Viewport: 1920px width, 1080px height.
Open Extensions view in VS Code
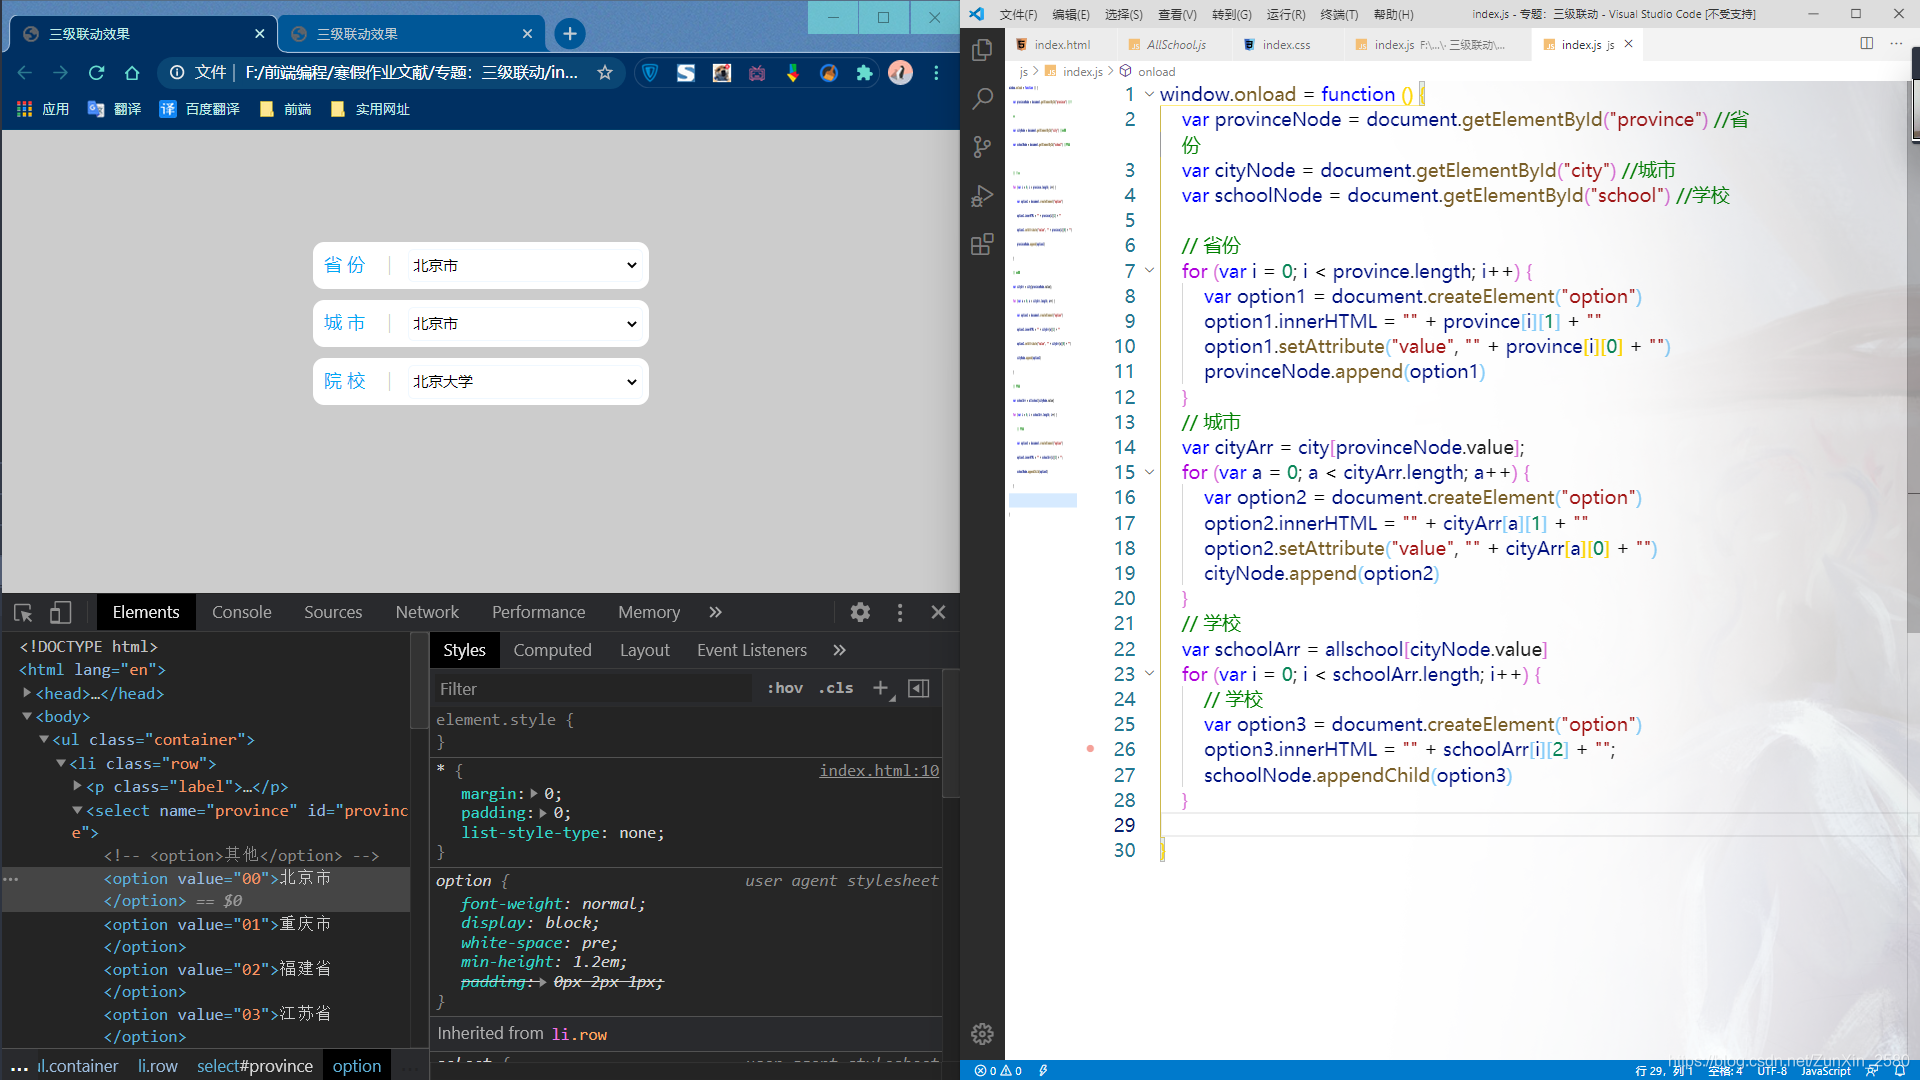(982, 244)
